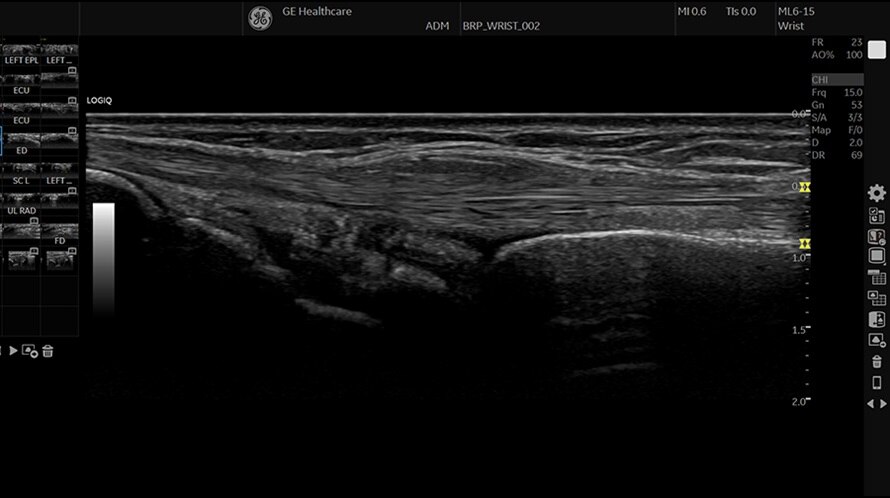890x498 pixels.
Task: Click the 'DR 69' dynamic range value
Action: [837, 155]
